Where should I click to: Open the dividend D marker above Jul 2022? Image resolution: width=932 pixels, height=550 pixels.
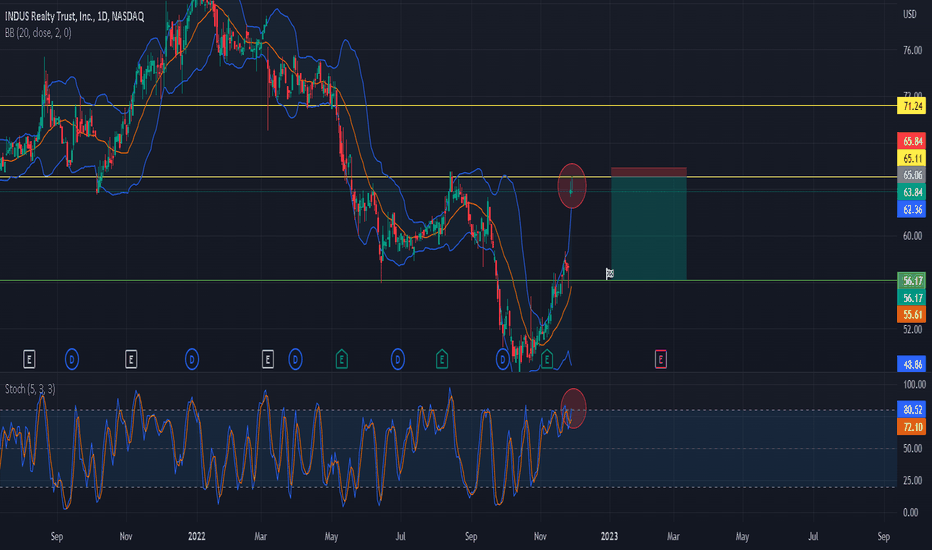(x=398, y=359)
